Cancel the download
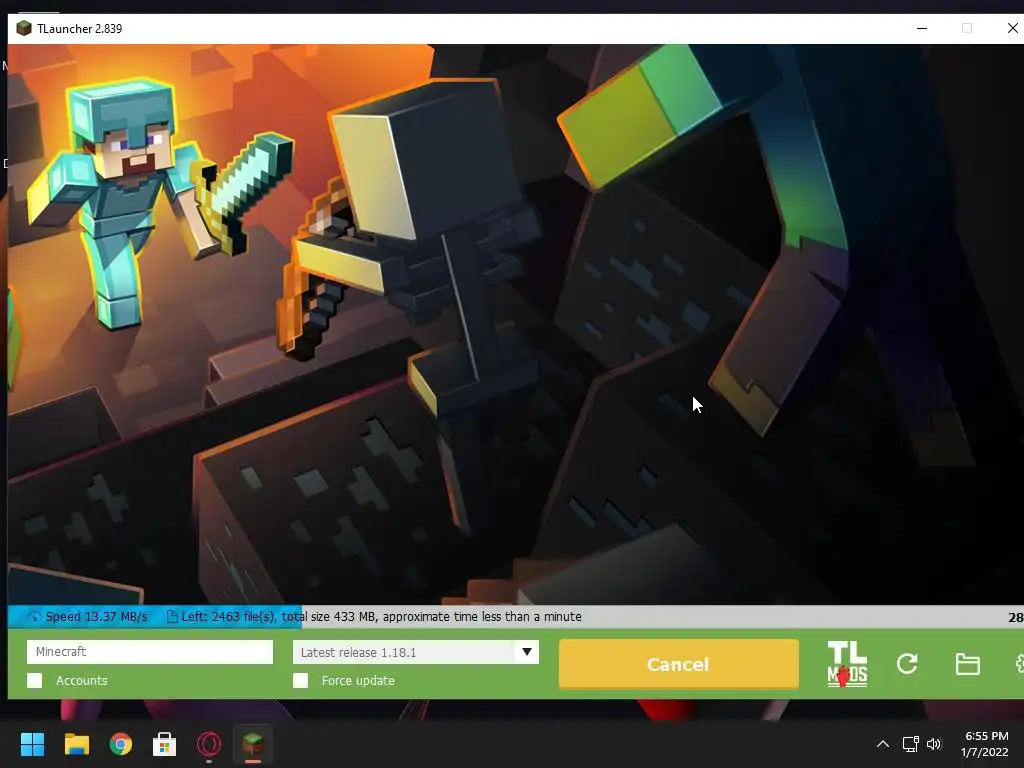1024x768 pixels. [x=679, y=664]
